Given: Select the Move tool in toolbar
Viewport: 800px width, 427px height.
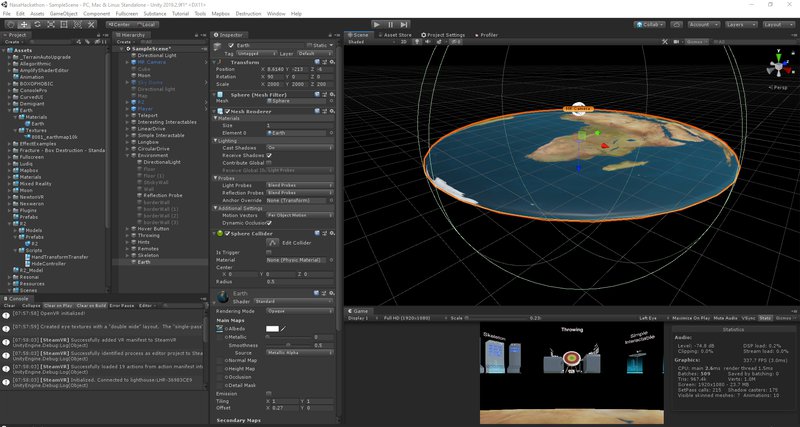Looking at the screenshot, I should tap(22, 24).
